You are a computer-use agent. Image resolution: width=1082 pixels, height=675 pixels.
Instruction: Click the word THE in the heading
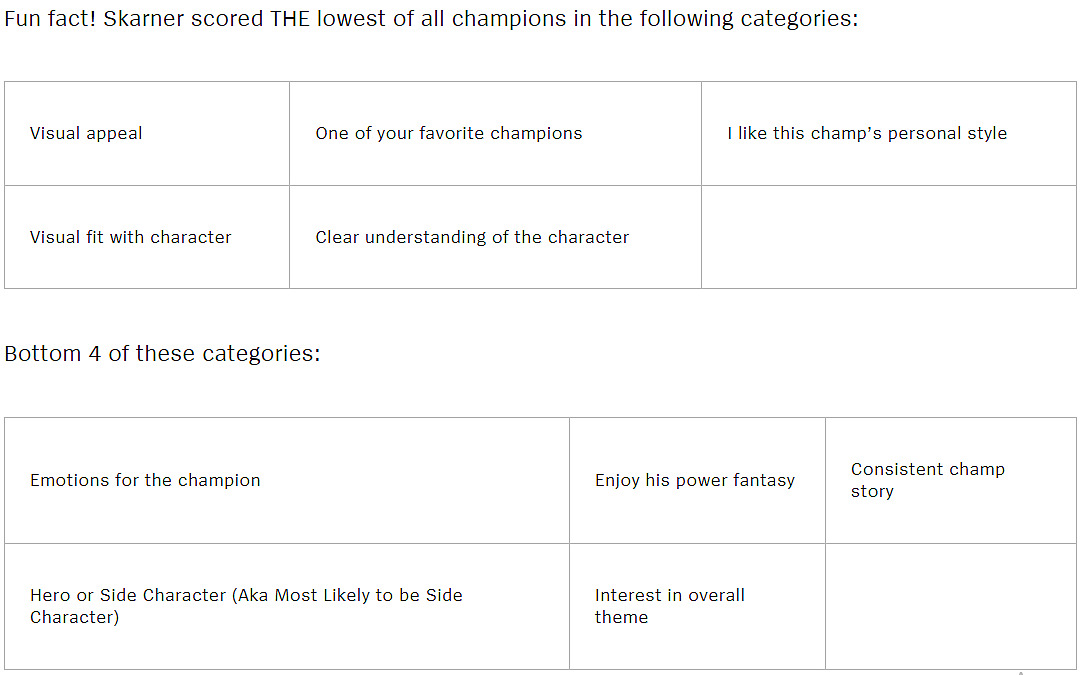point(290,19)
